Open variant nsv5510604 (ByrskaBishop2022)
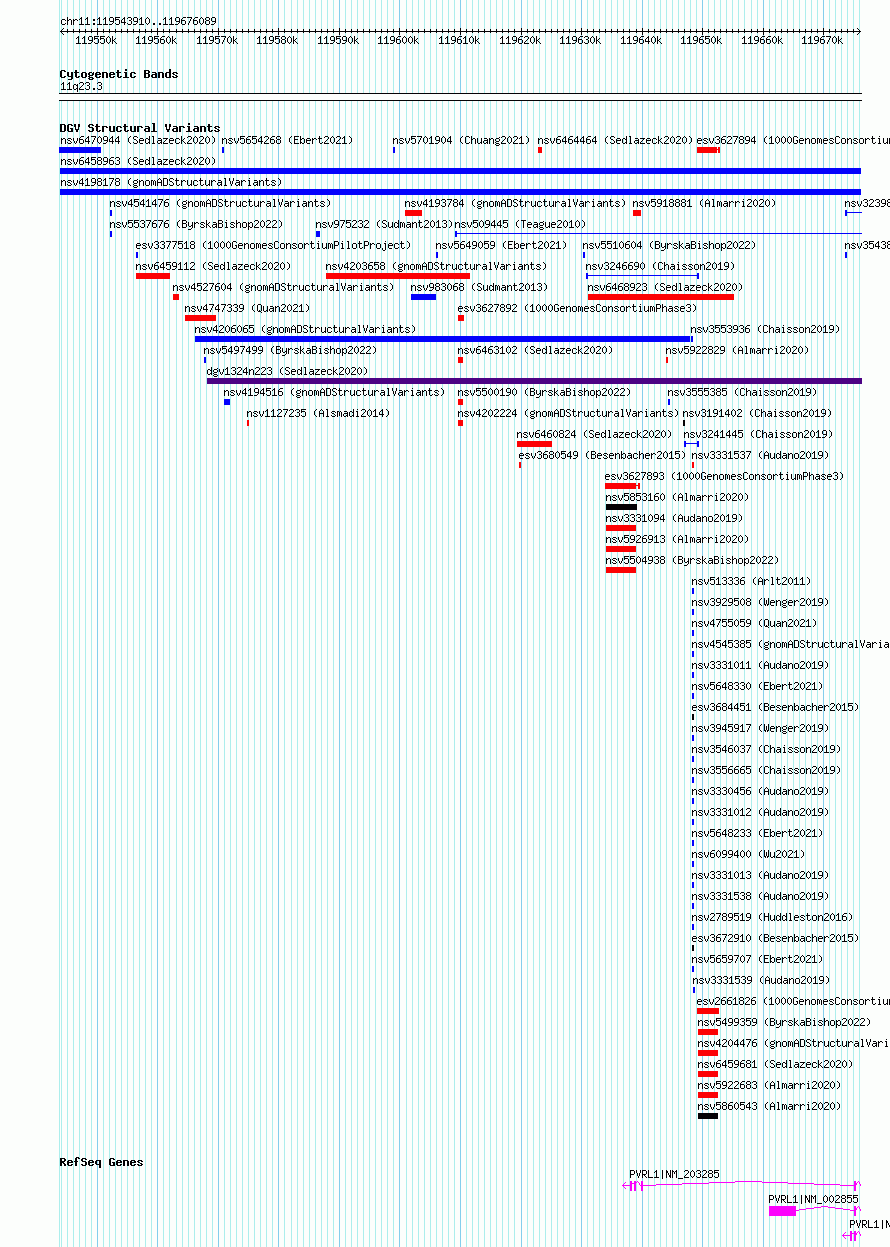This screenshot has height=1247, width=890. point(670,245)
